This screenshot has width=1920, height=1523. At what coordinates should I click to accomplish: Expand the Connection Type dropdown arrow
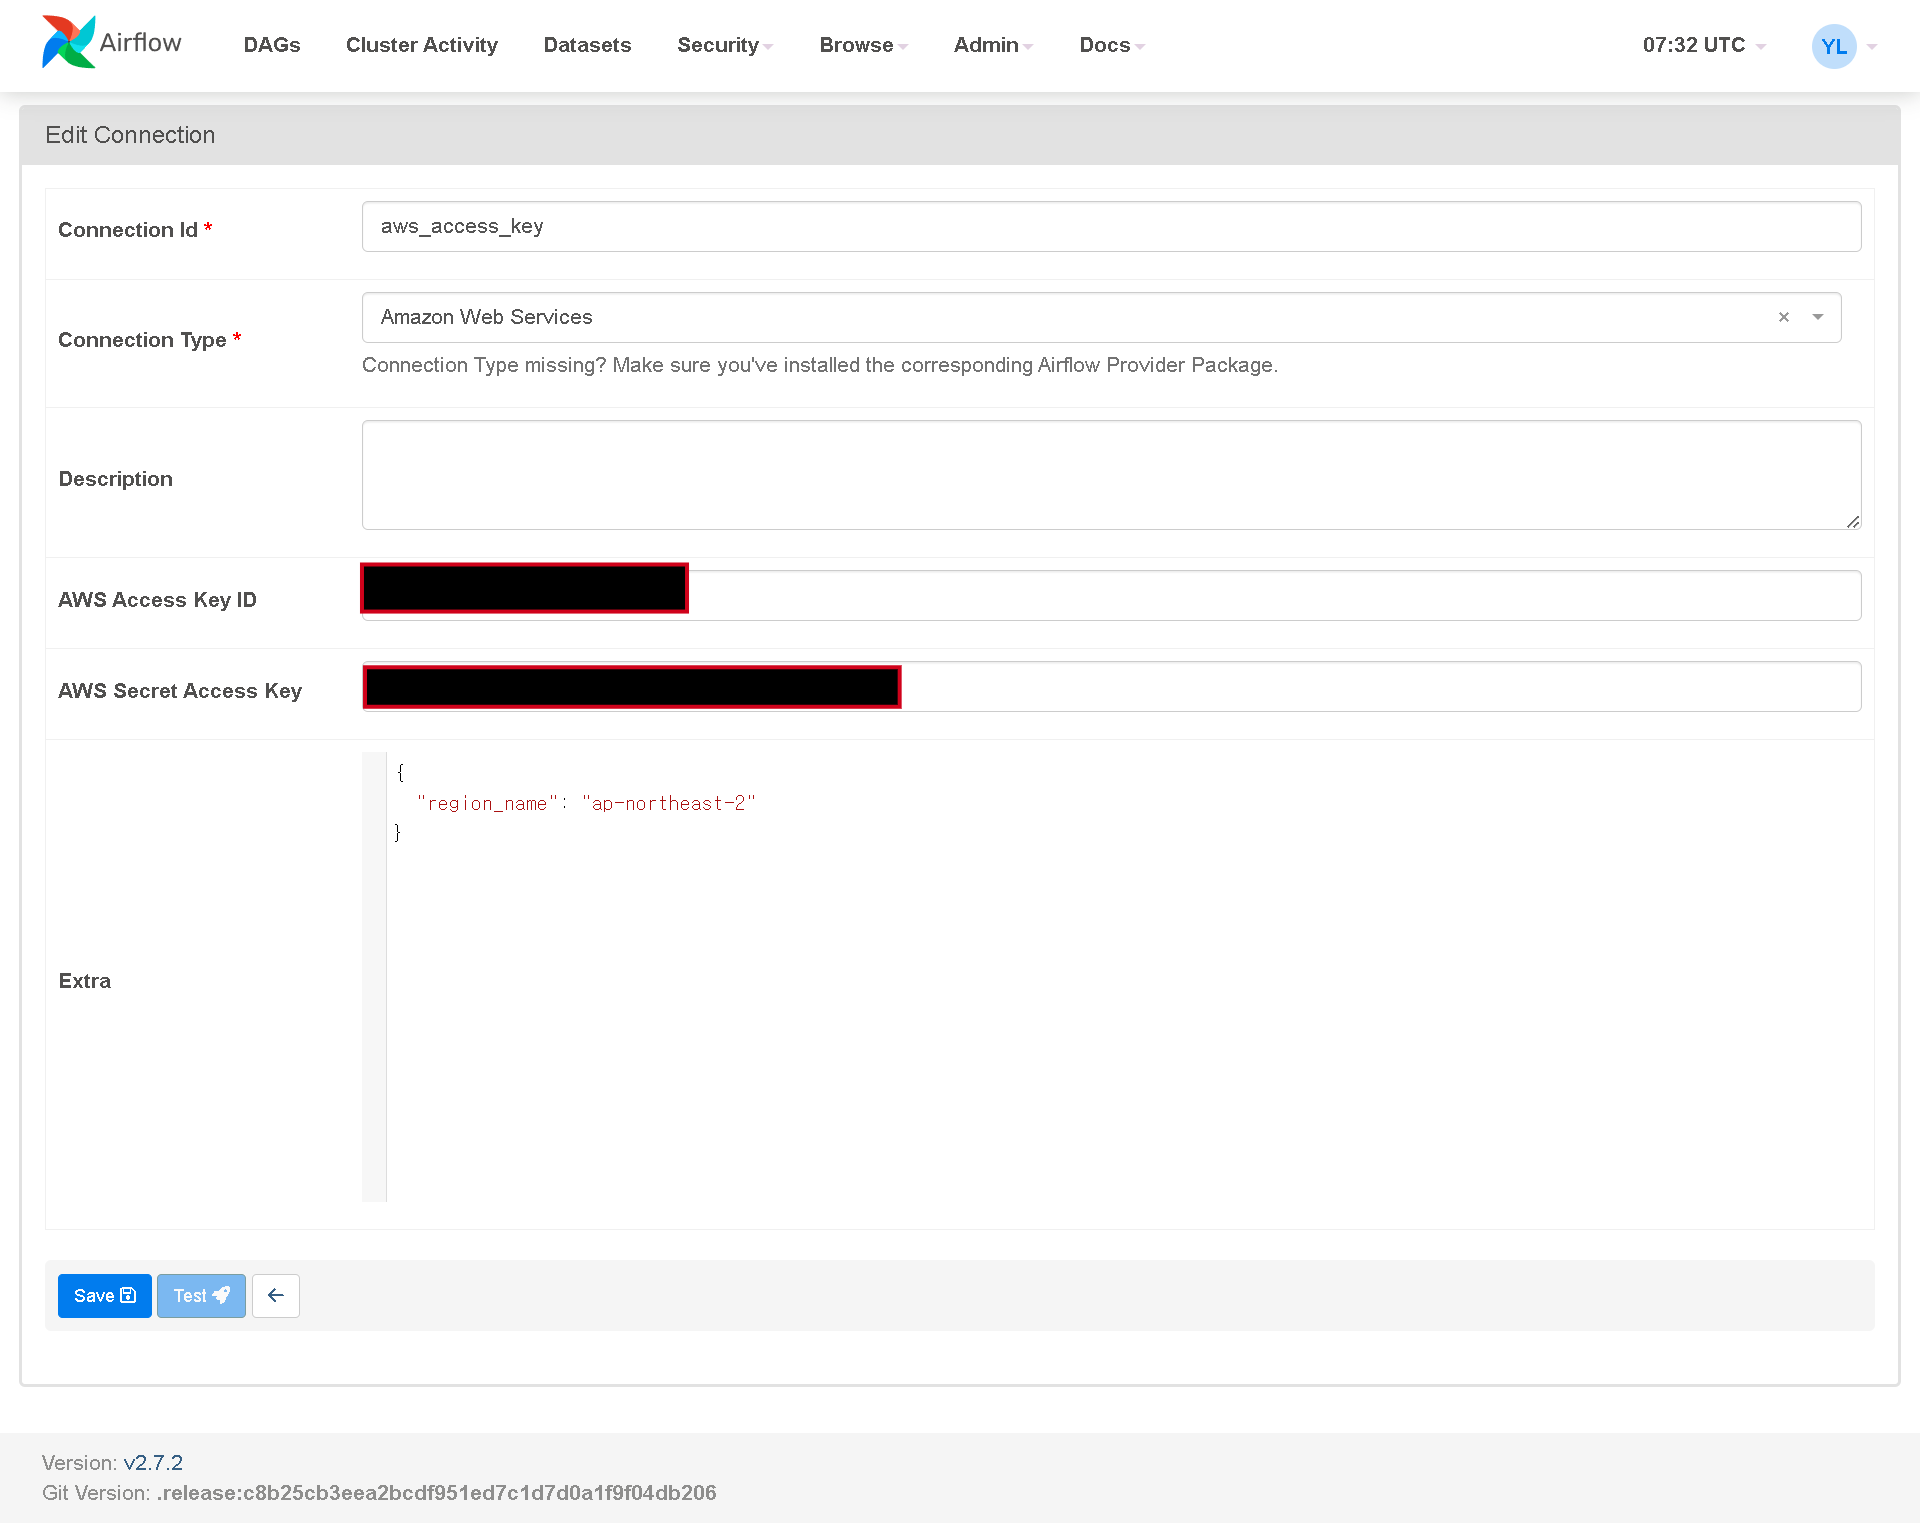[1818, 317]
